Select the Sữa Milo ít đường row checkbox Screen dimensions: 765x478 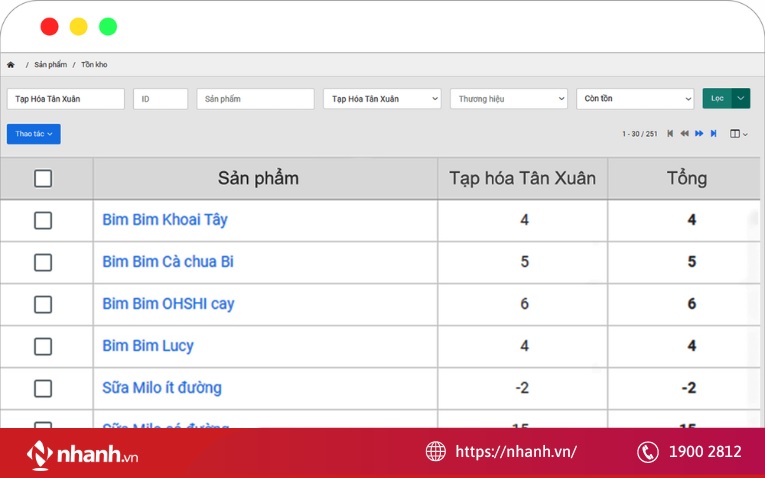(x=43, y=388)
